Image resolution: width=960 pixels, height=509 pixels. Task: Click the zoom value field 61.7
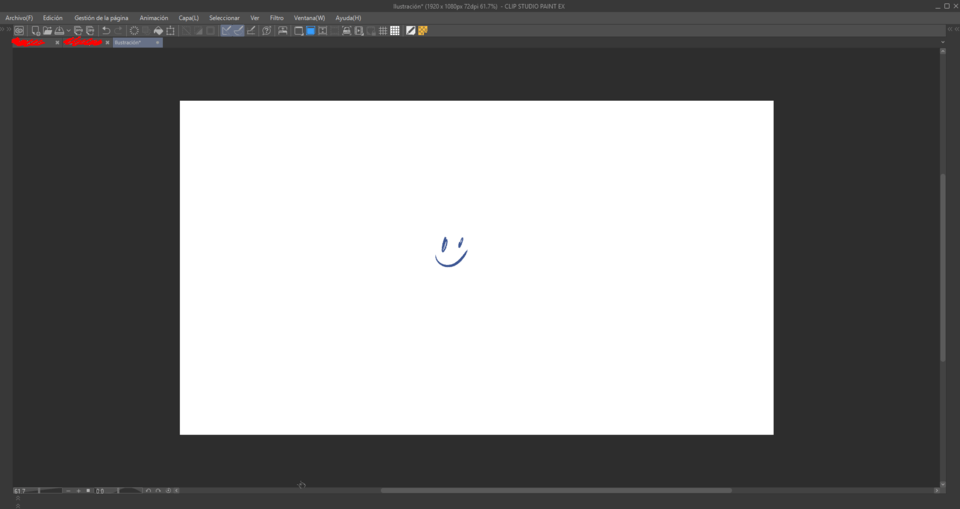[x=20, y=491]
